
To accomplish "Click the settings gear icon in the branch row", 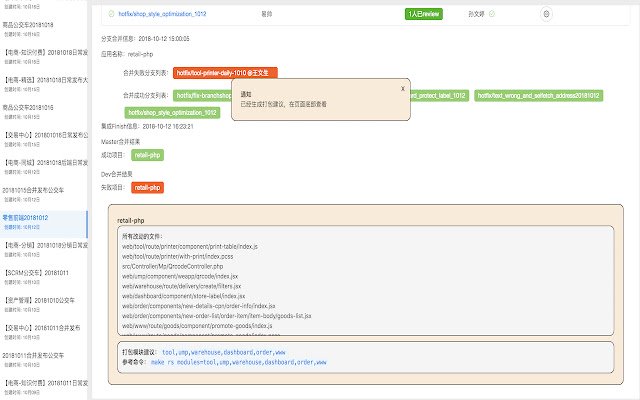I will (546, 14).
